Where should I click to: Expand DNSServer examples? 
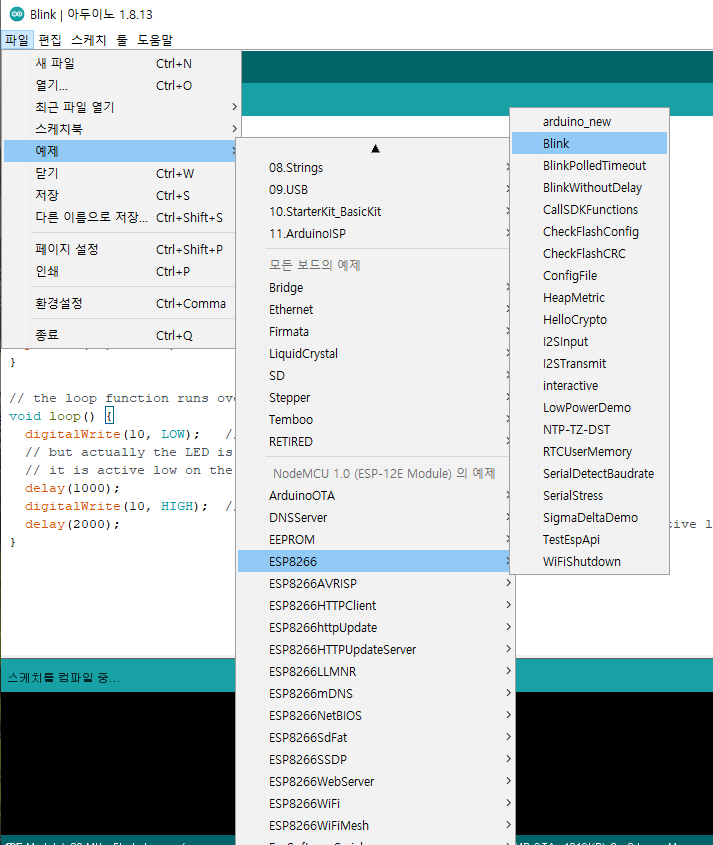[x=374, y=518]
